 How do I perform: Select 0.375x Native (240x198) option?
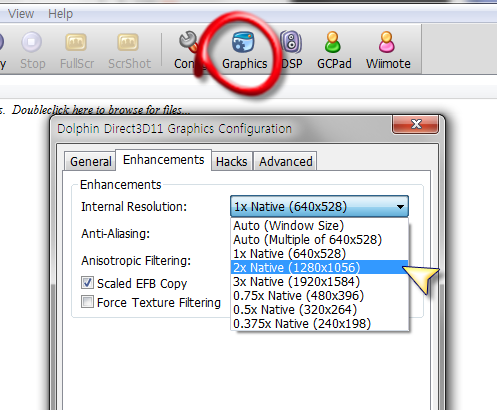pyautogui.click(x=319, y=324)
